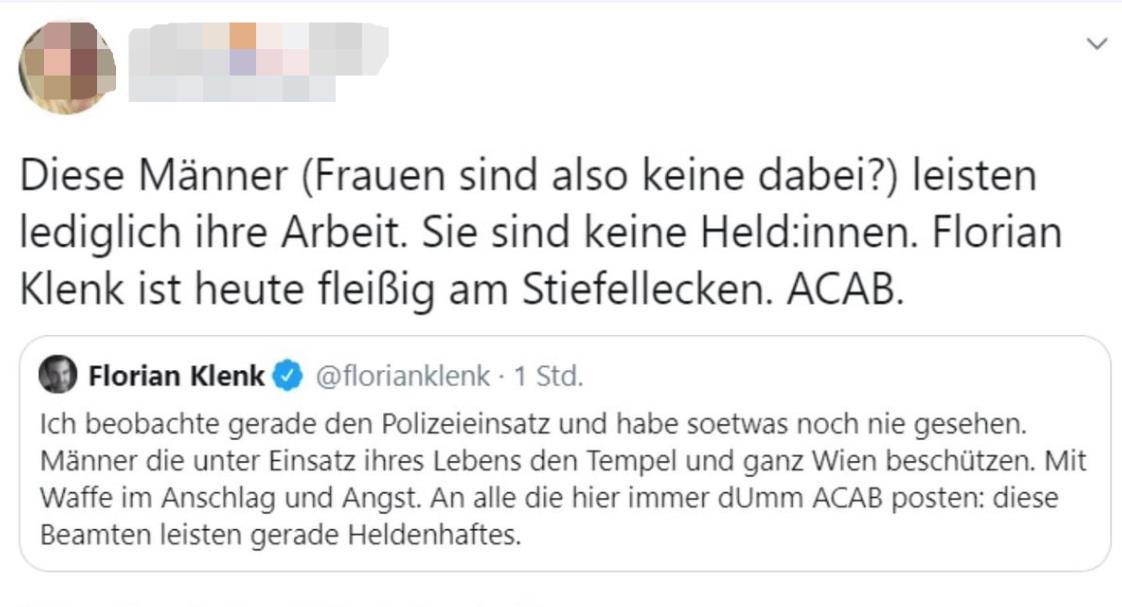Open the bold Florian Klenk name
The image size is (1122, 607).
click(x=177, y=376)
